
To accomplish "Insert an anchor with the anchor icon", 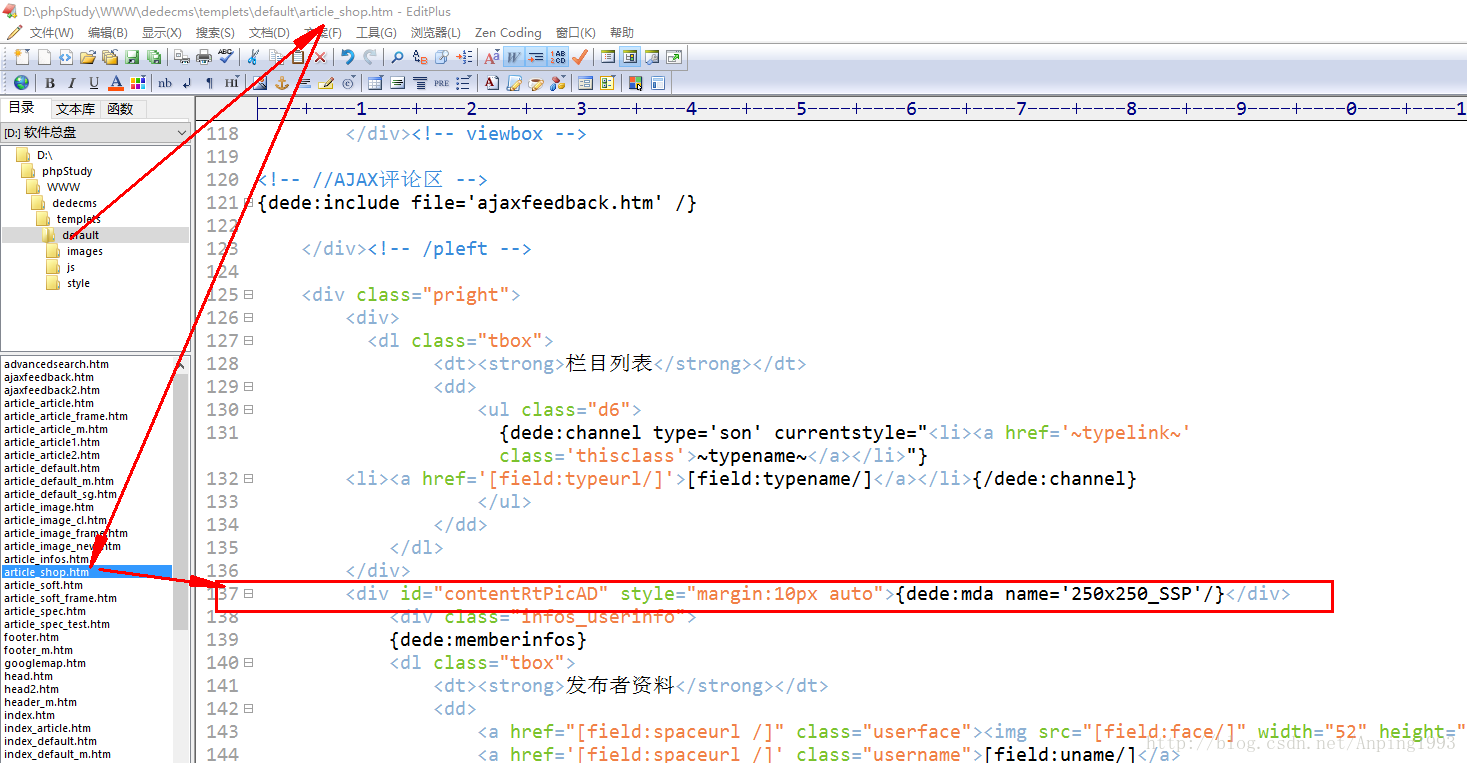I will [x=282, y=83].
